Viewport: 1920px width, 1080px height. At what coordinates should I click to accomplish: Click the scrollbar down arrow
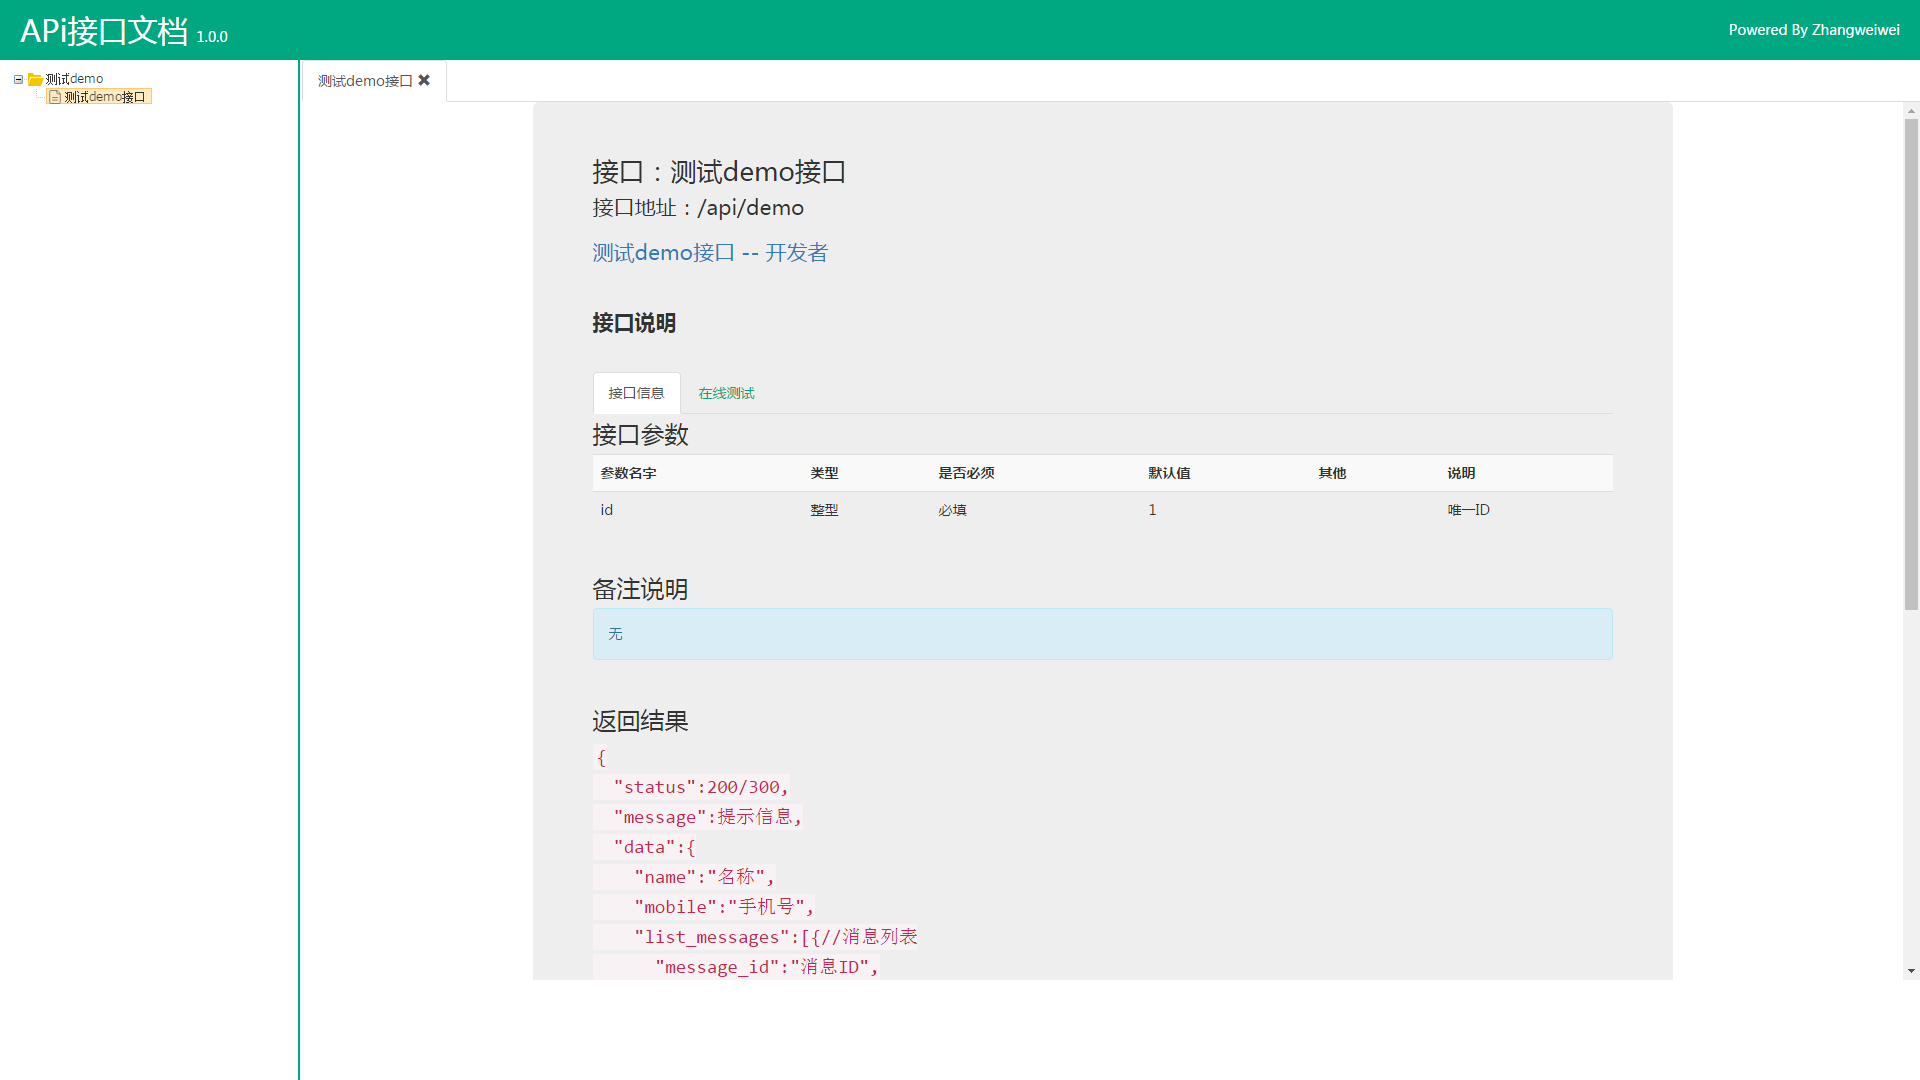[1911, 971]
